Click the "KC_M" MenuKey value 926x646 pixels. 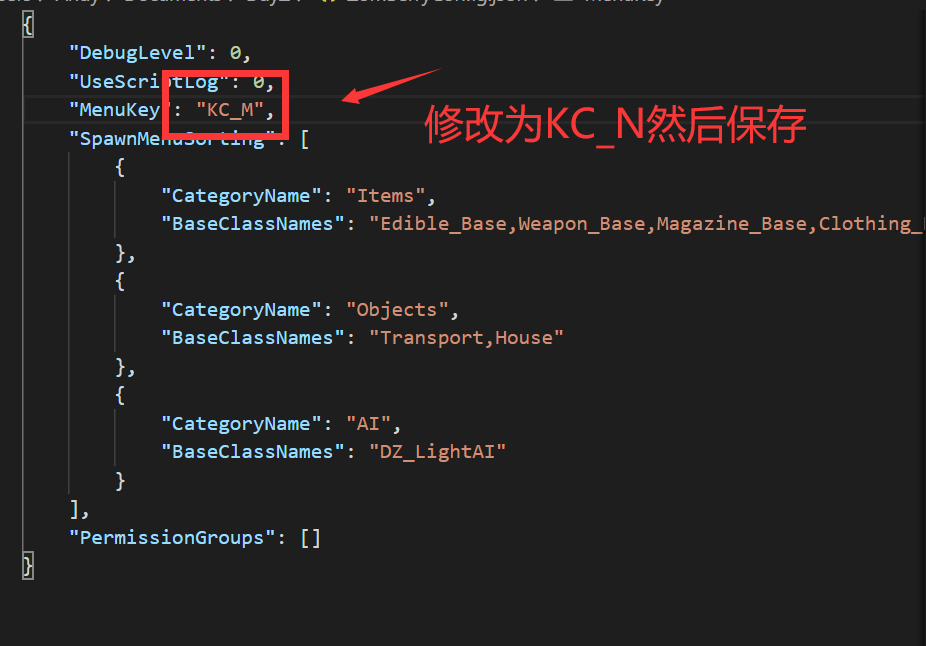(230, 110)
